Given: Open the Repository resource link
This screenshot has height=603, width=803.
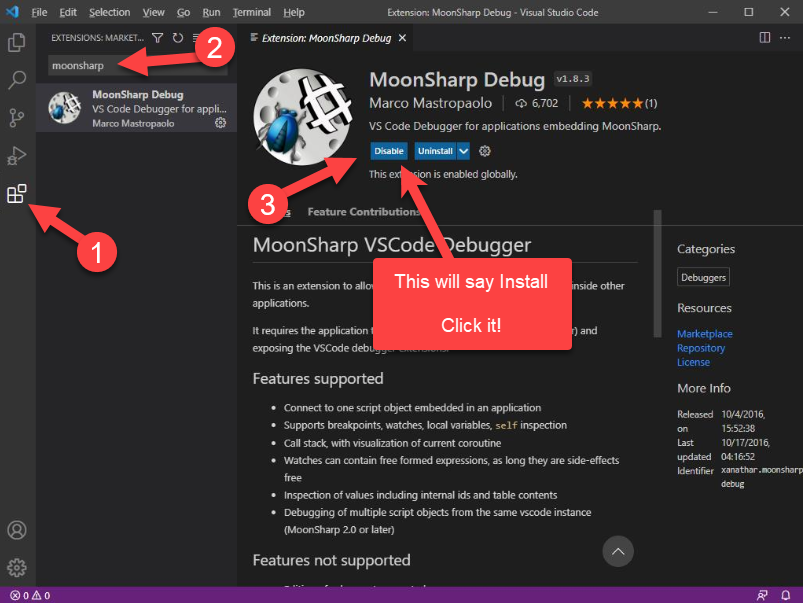Looking at the screenshot, I should point(701,348).
